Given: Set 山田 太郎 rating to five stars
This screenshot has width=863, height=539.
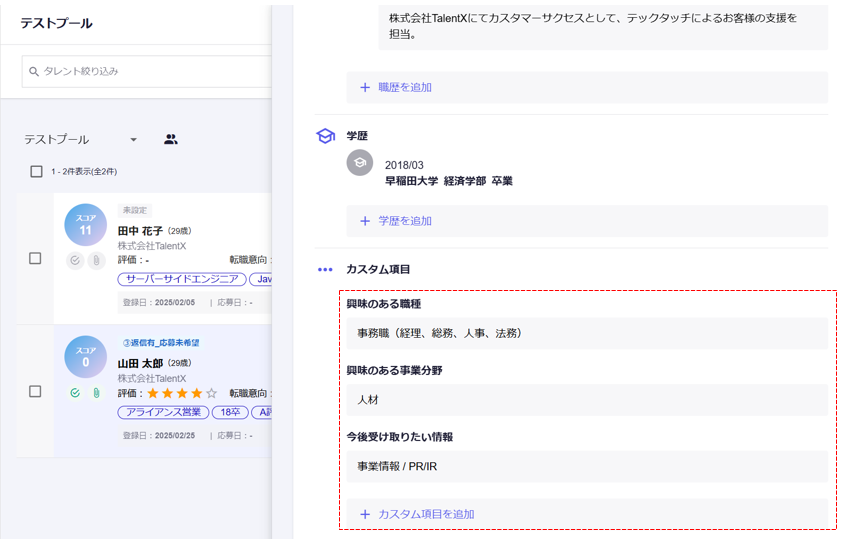Looking at the screenshot, I should (x=211, y=394).
